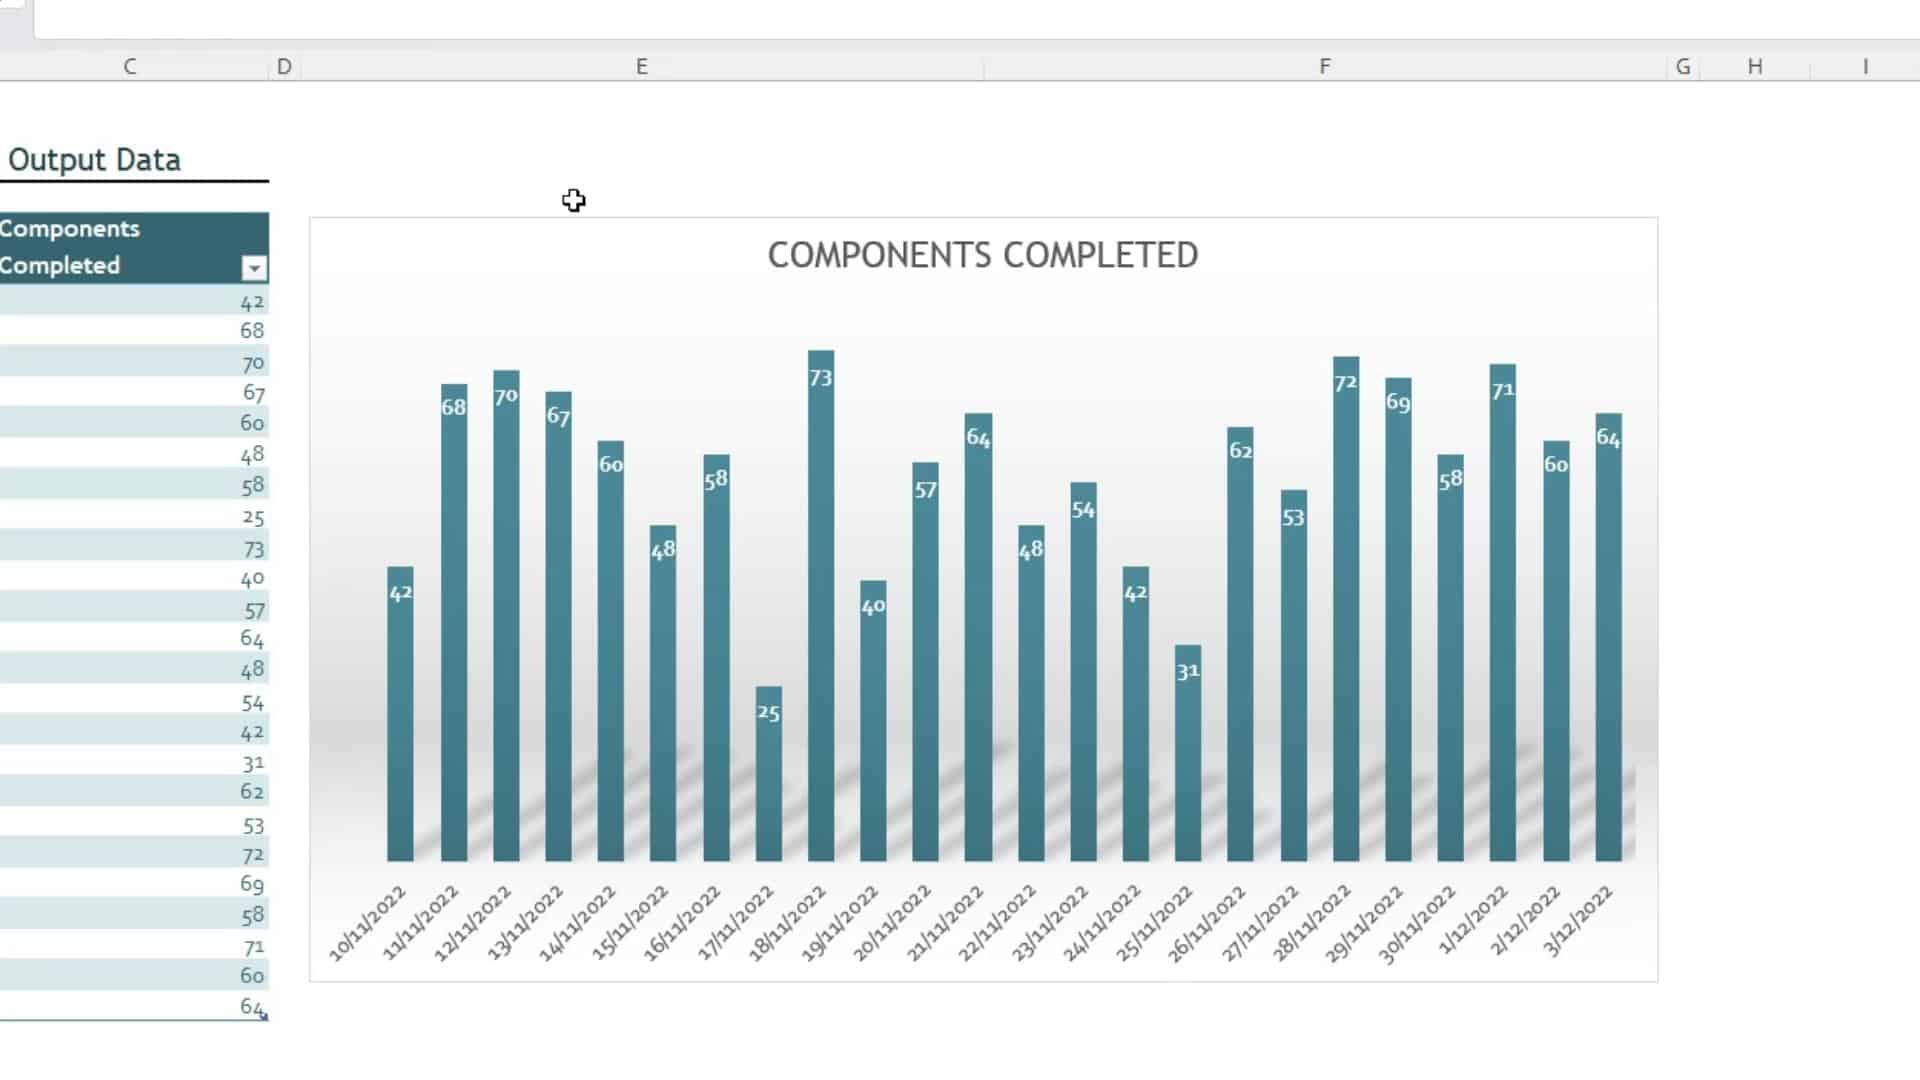This screenshot has width=1920, height=1080.
Task: Click value 64 in the output data
Action: (251, 638)
